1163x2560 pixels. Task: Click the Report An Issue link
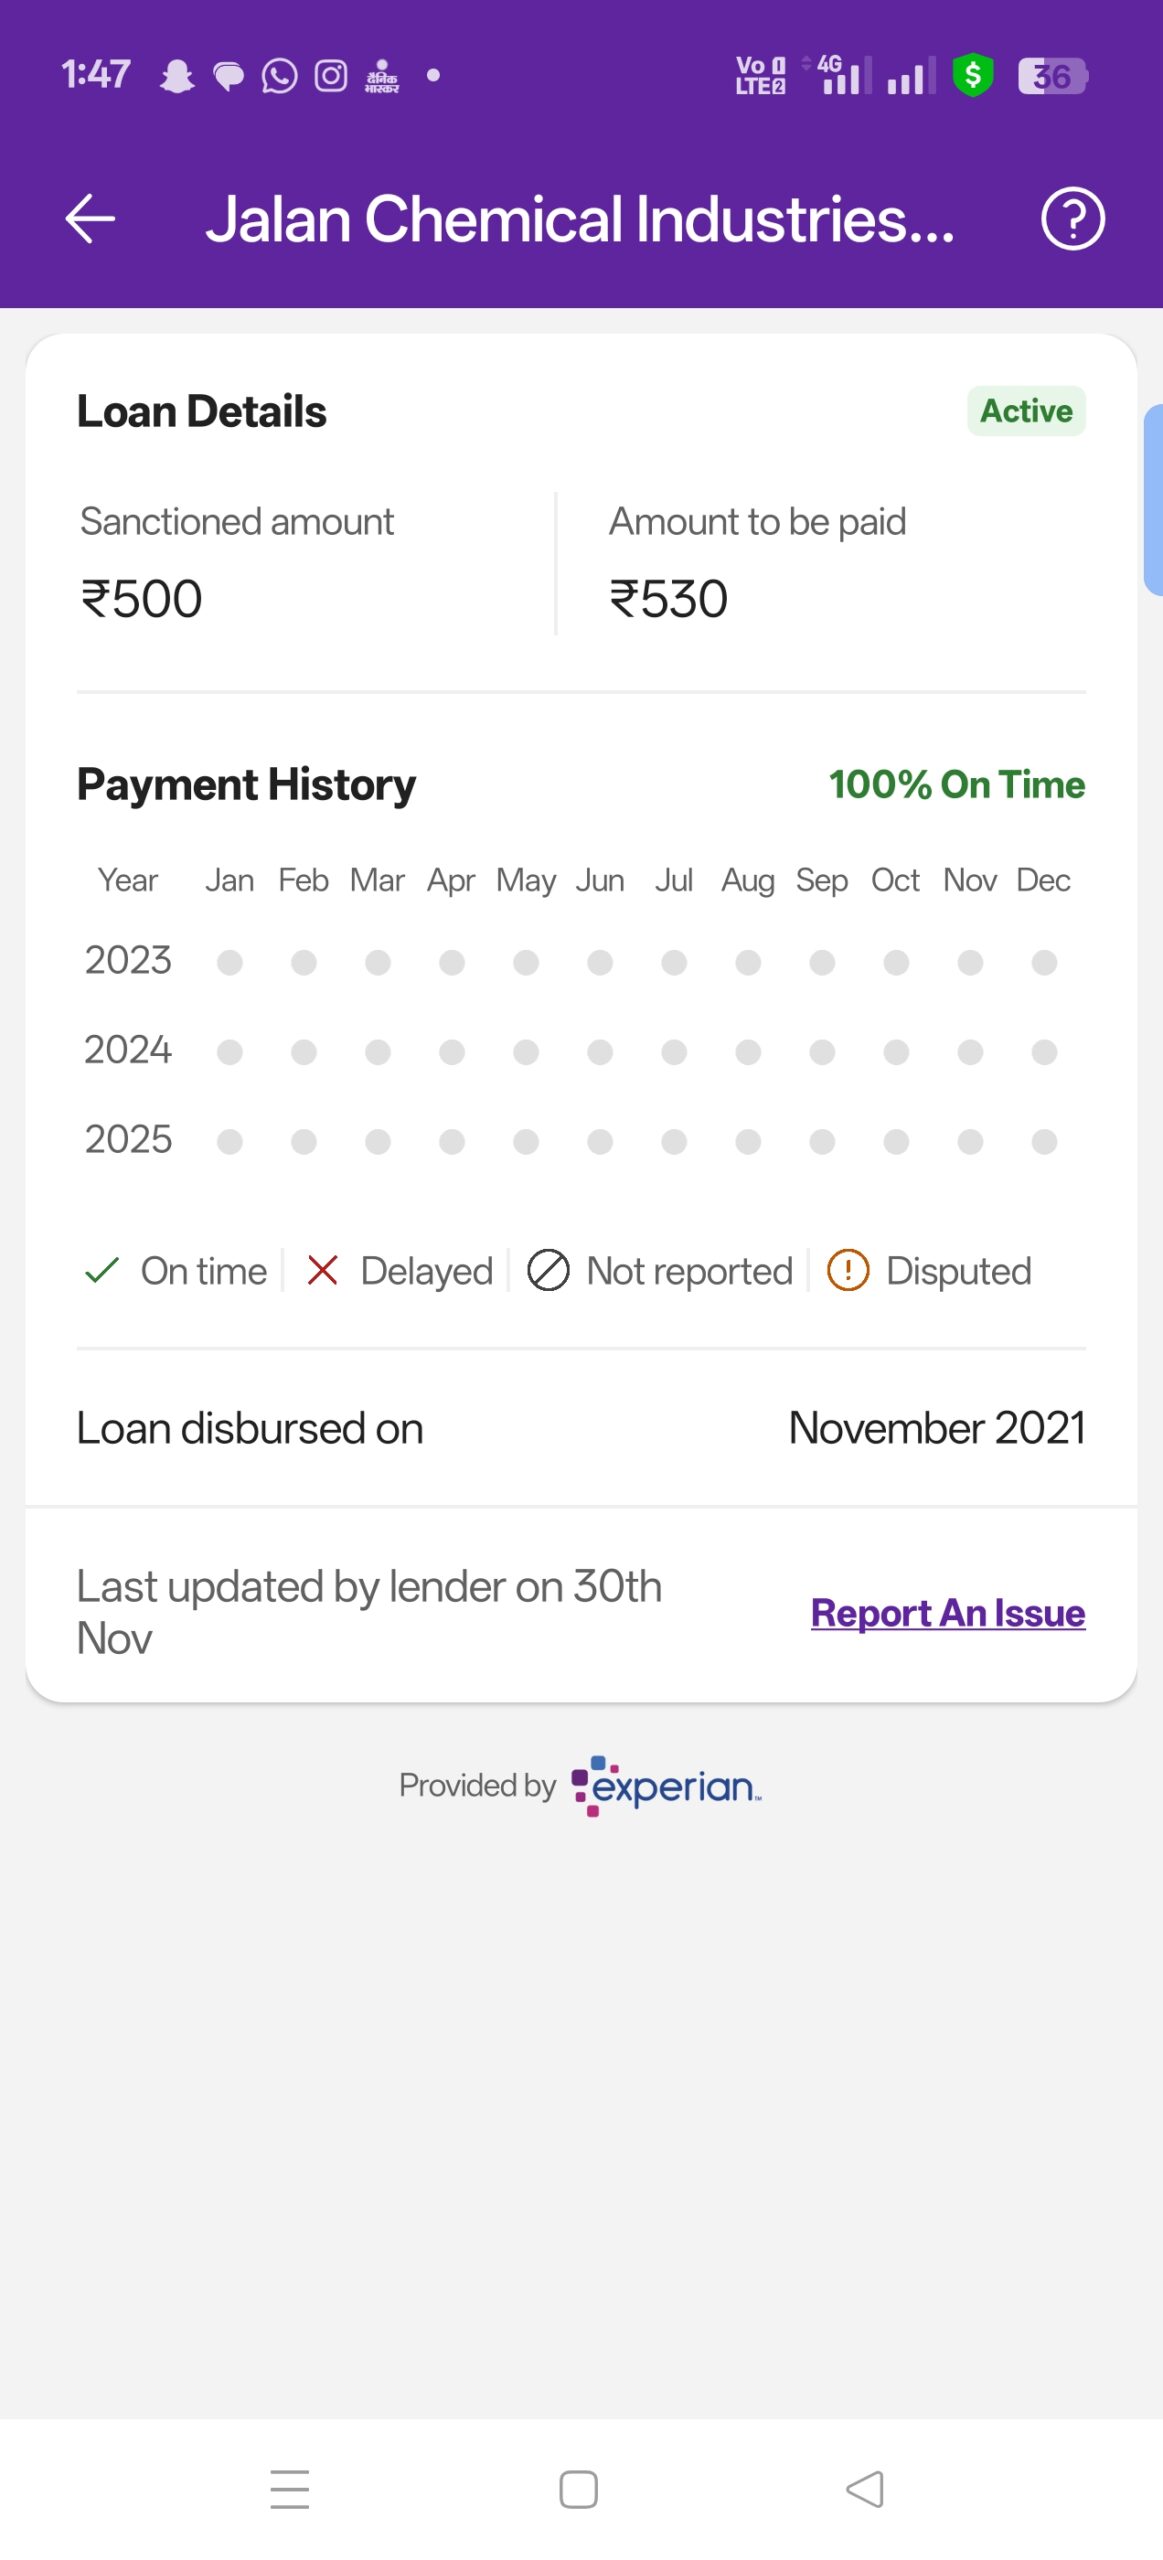coord(947,1613)
